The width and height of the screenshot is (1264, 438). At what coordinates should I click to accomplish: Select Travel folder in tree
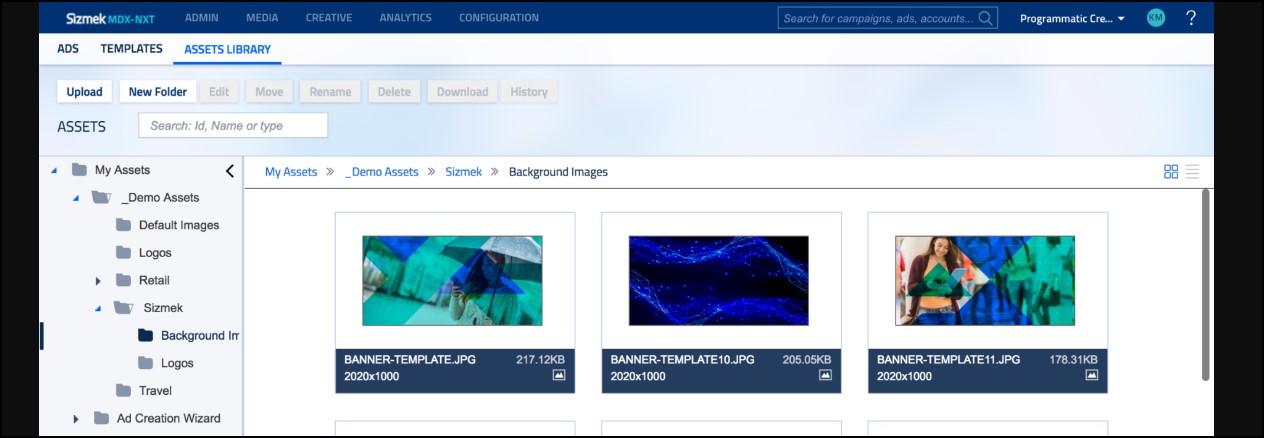[x=155, y=391]
